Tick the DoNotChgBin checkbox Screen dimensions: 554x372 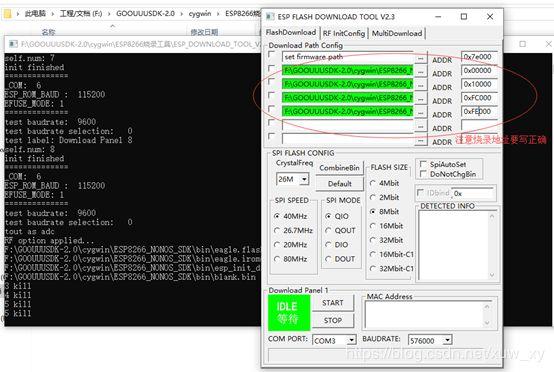tap(423, 174)
